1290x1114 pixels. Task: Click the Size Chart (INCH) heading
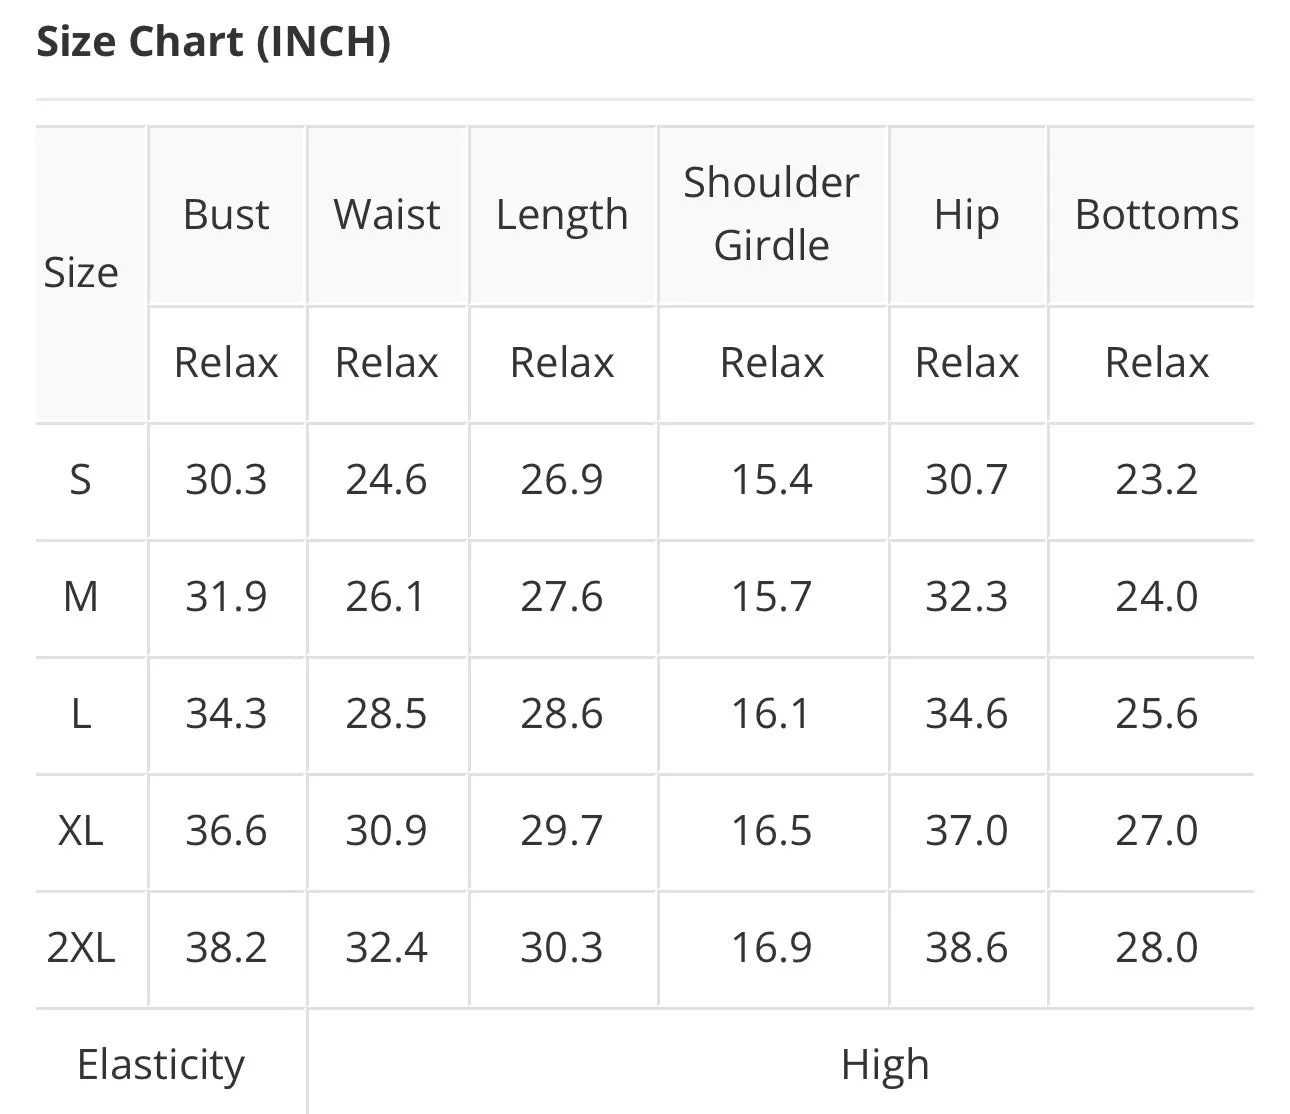pos(213,42)
